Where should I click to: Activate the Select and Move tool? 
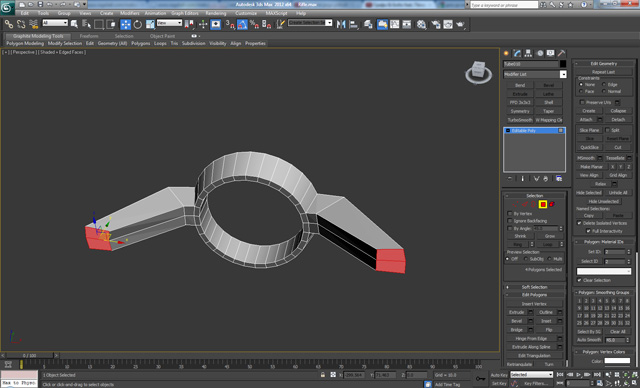(x=126, y=24)
